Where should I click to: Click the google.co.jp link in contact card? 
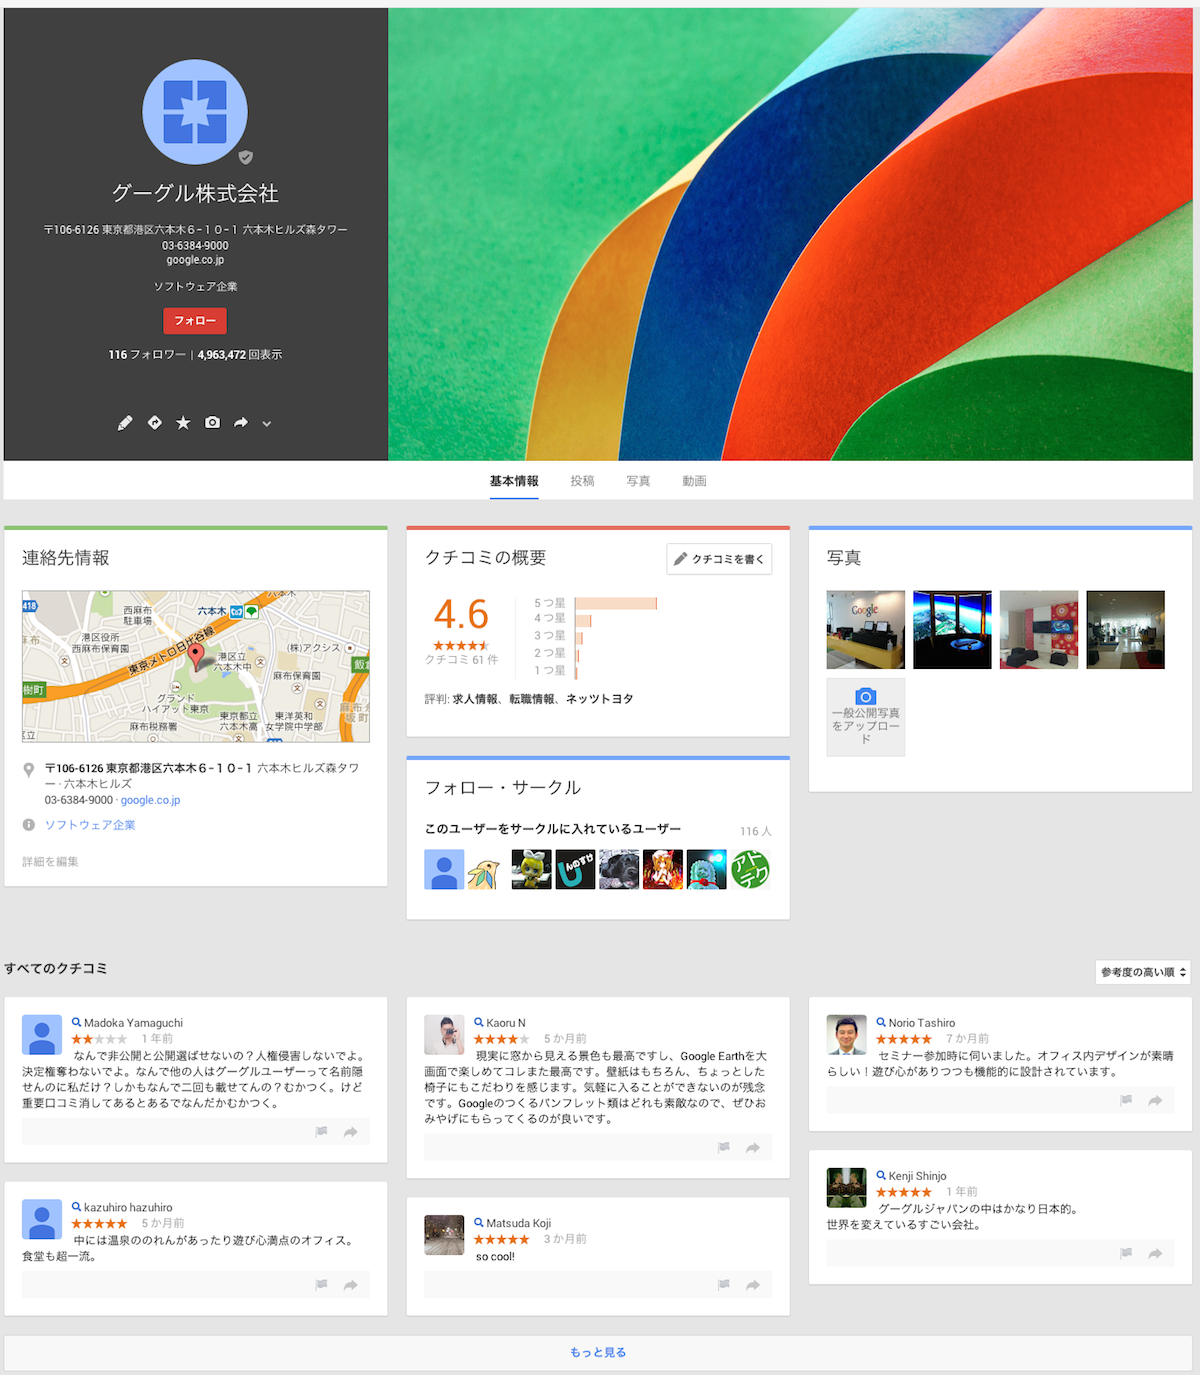click(x=151, y=800)
